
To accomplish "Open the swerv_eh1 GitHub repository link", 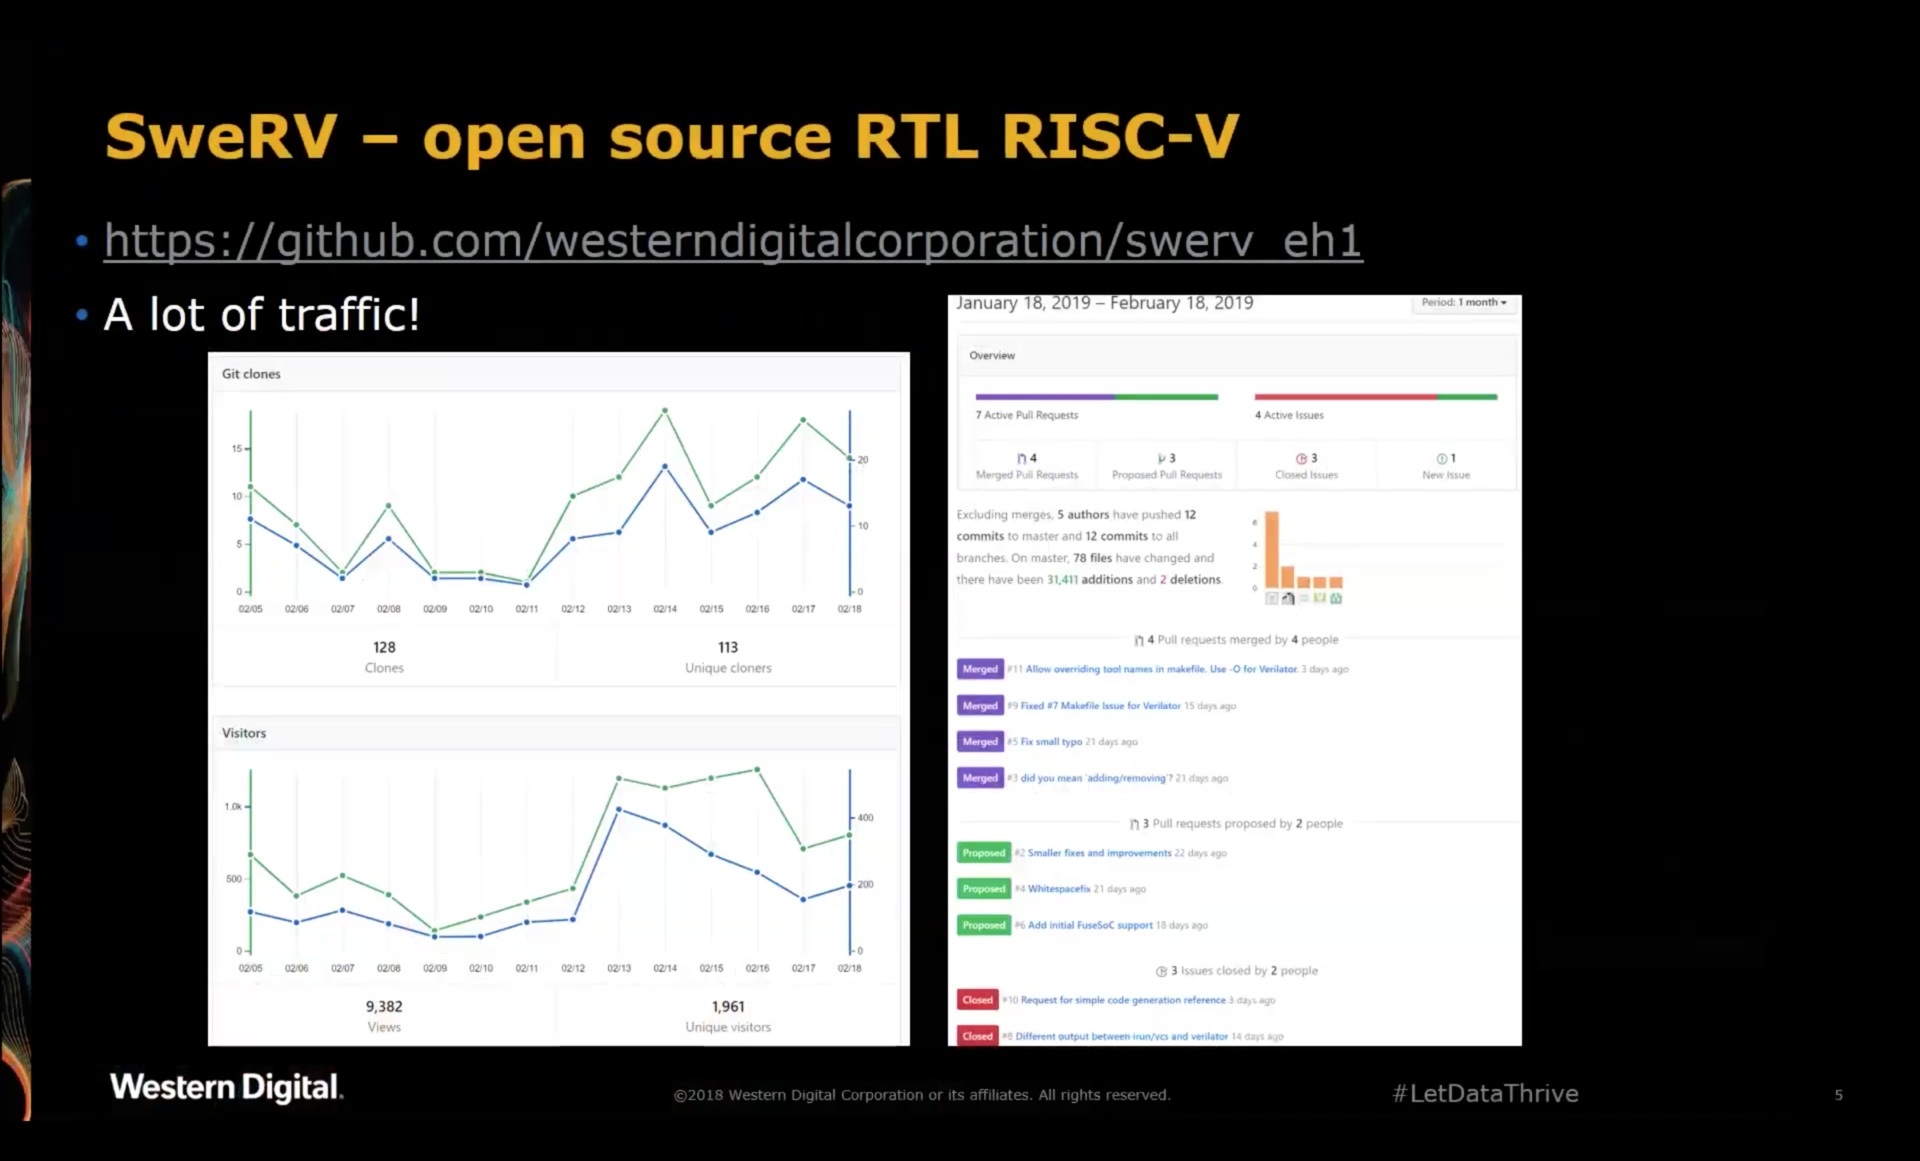I will click(733, 241).
